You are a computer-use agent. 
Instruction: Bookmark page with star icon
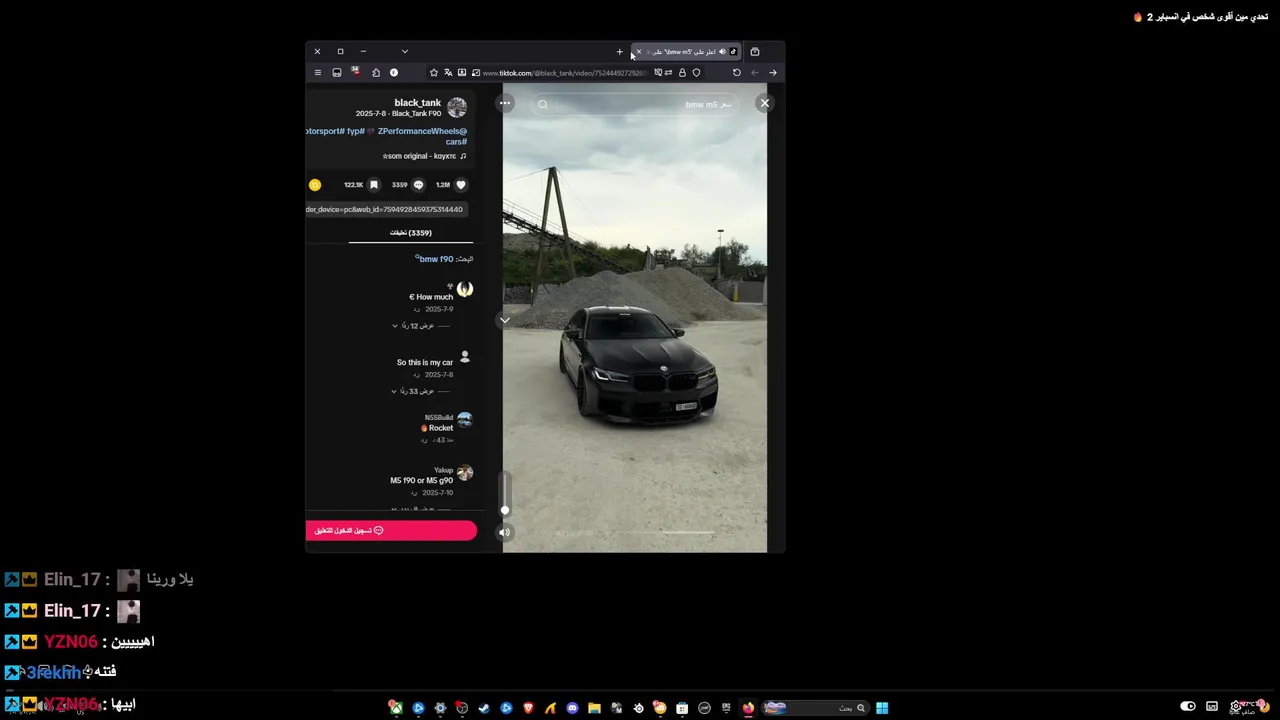433,72
